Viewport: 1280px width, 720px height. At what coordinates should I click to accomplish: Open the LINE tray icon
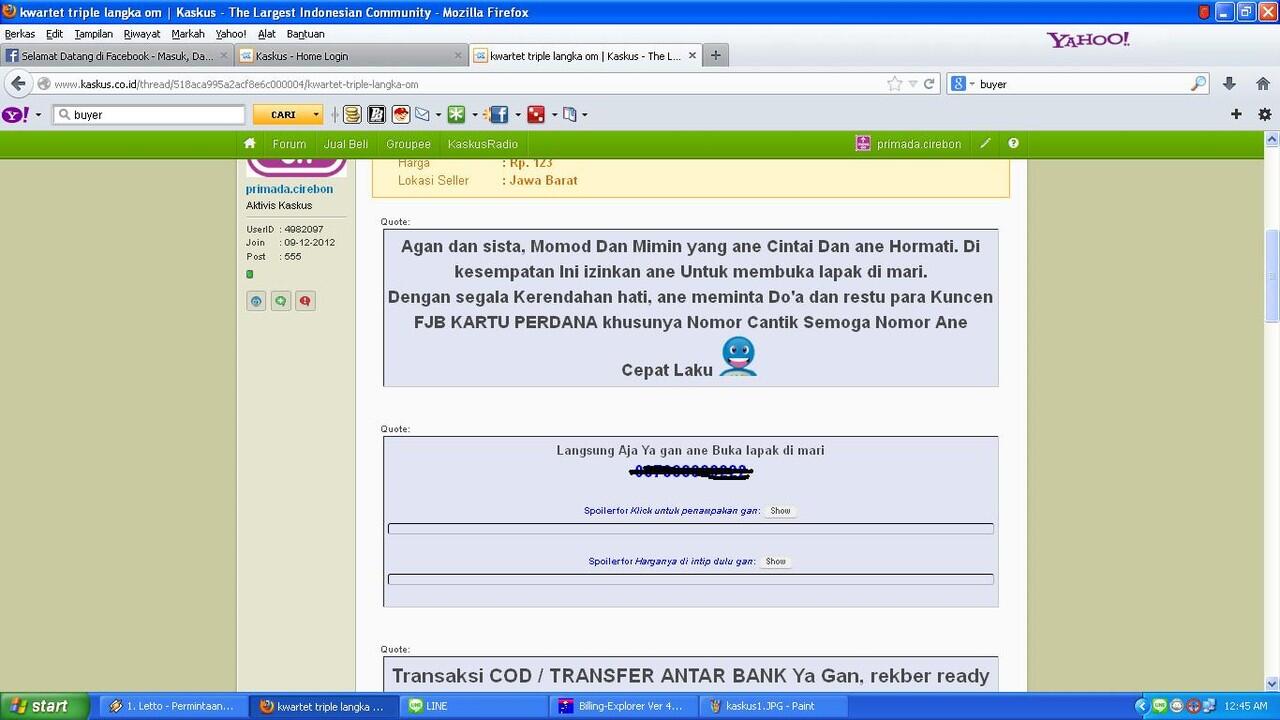pos(1160,706)
